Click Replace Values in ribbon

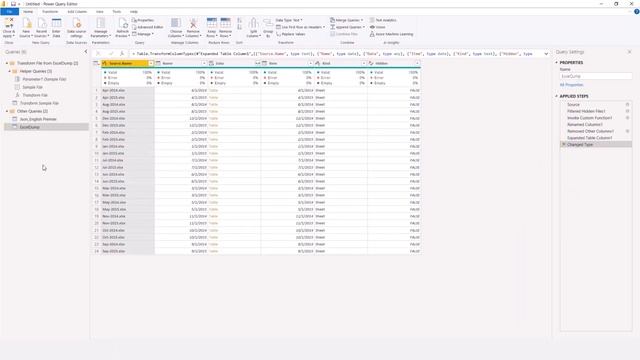(x=291, y=34)
